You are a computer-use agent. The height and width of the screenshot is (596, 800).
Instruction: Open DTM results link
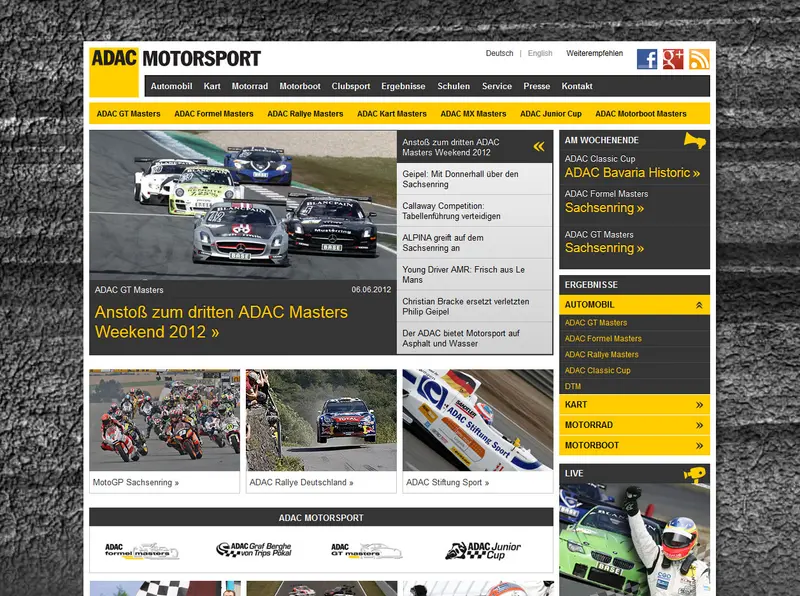[x=572, y=386]
